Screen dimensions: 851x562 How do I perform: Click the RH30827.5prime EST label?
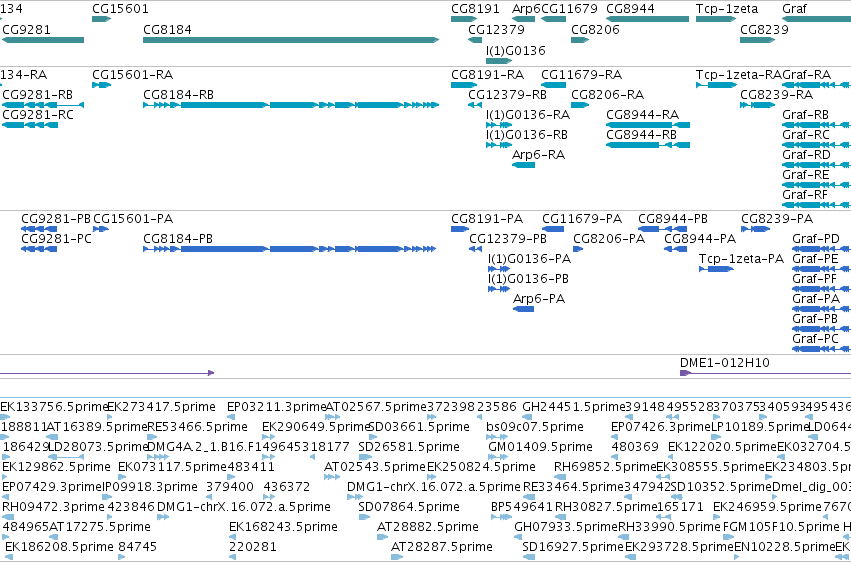click(606, 507)
